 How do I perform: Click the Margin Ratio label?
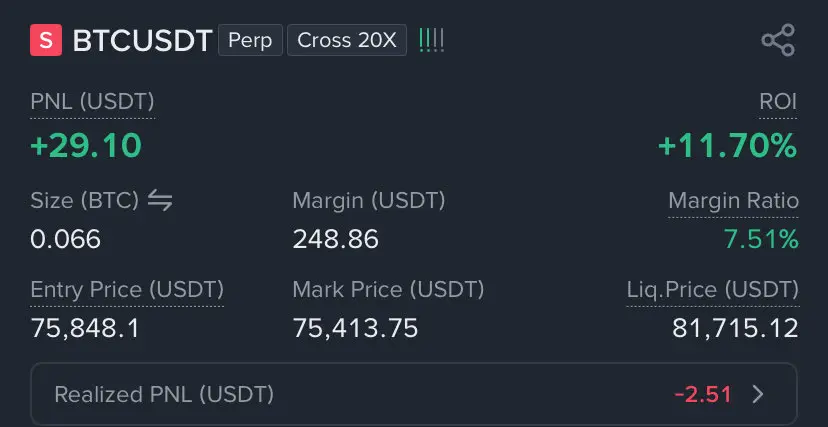[733, 200]
